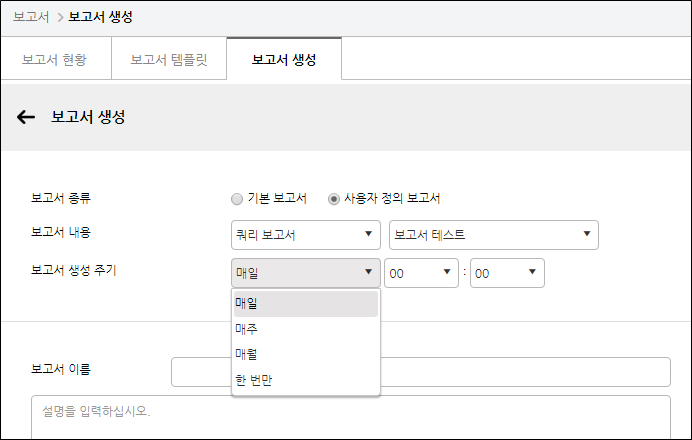Select the 기본 보고서 radio button
The image size is (692, 440).
point(237,199)
